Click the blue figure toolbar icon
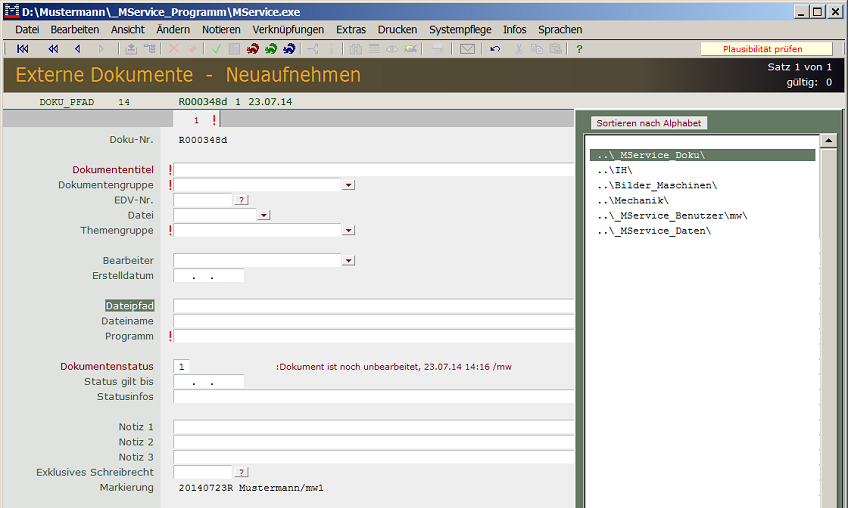This screenshot has height=508, width=848. click(x=289, y=49)
